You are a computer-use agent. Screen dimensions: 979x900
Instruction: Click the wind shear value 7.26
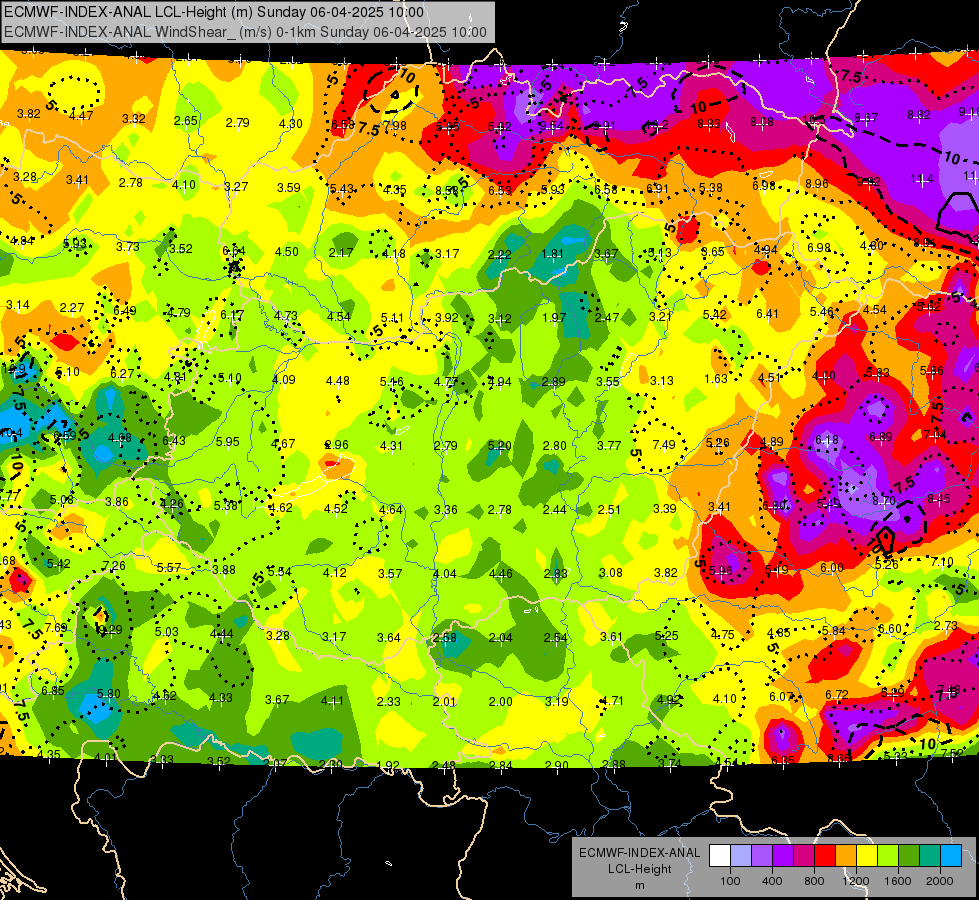pyautogui.click(x=114, y=566)
